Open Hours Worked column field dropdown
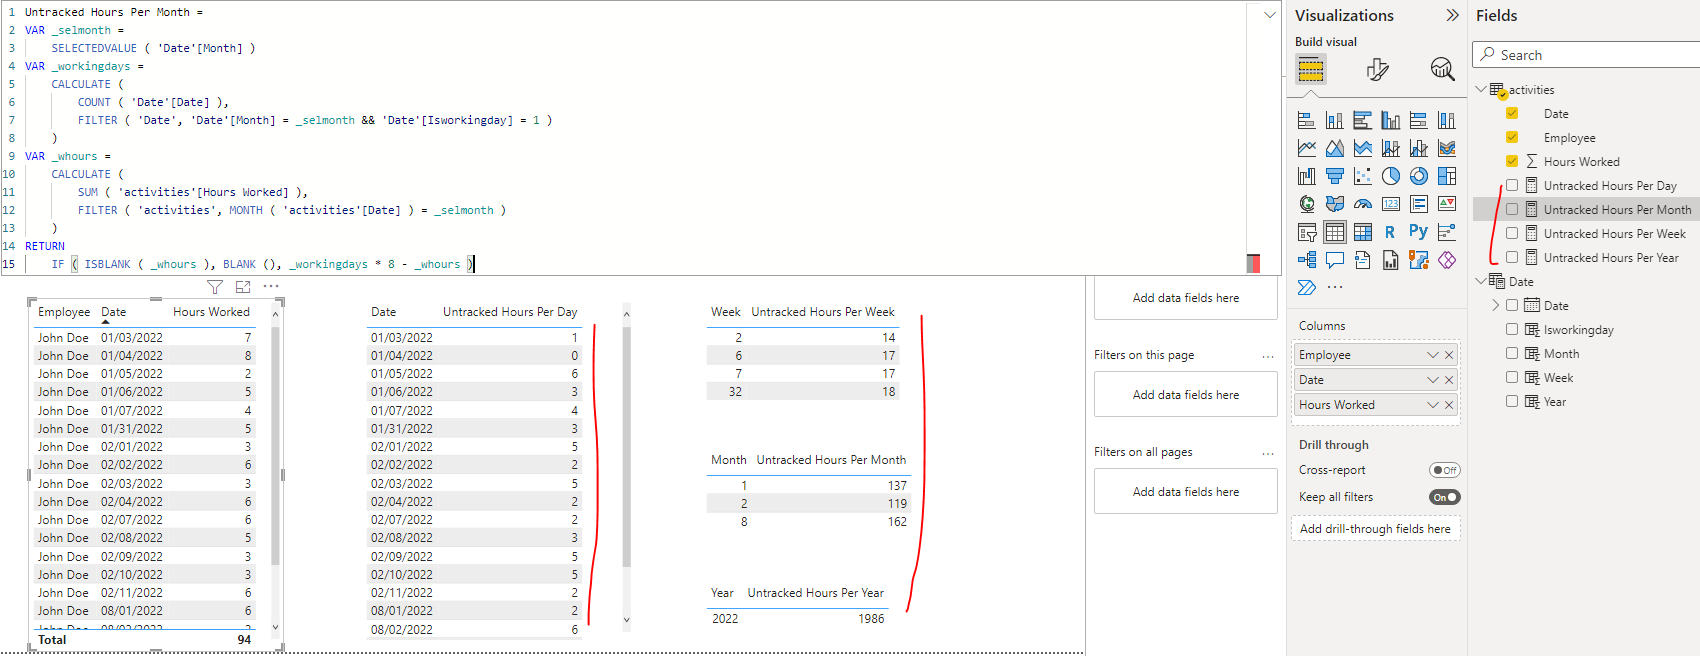1700x656 pixels. pos(1432,405)
